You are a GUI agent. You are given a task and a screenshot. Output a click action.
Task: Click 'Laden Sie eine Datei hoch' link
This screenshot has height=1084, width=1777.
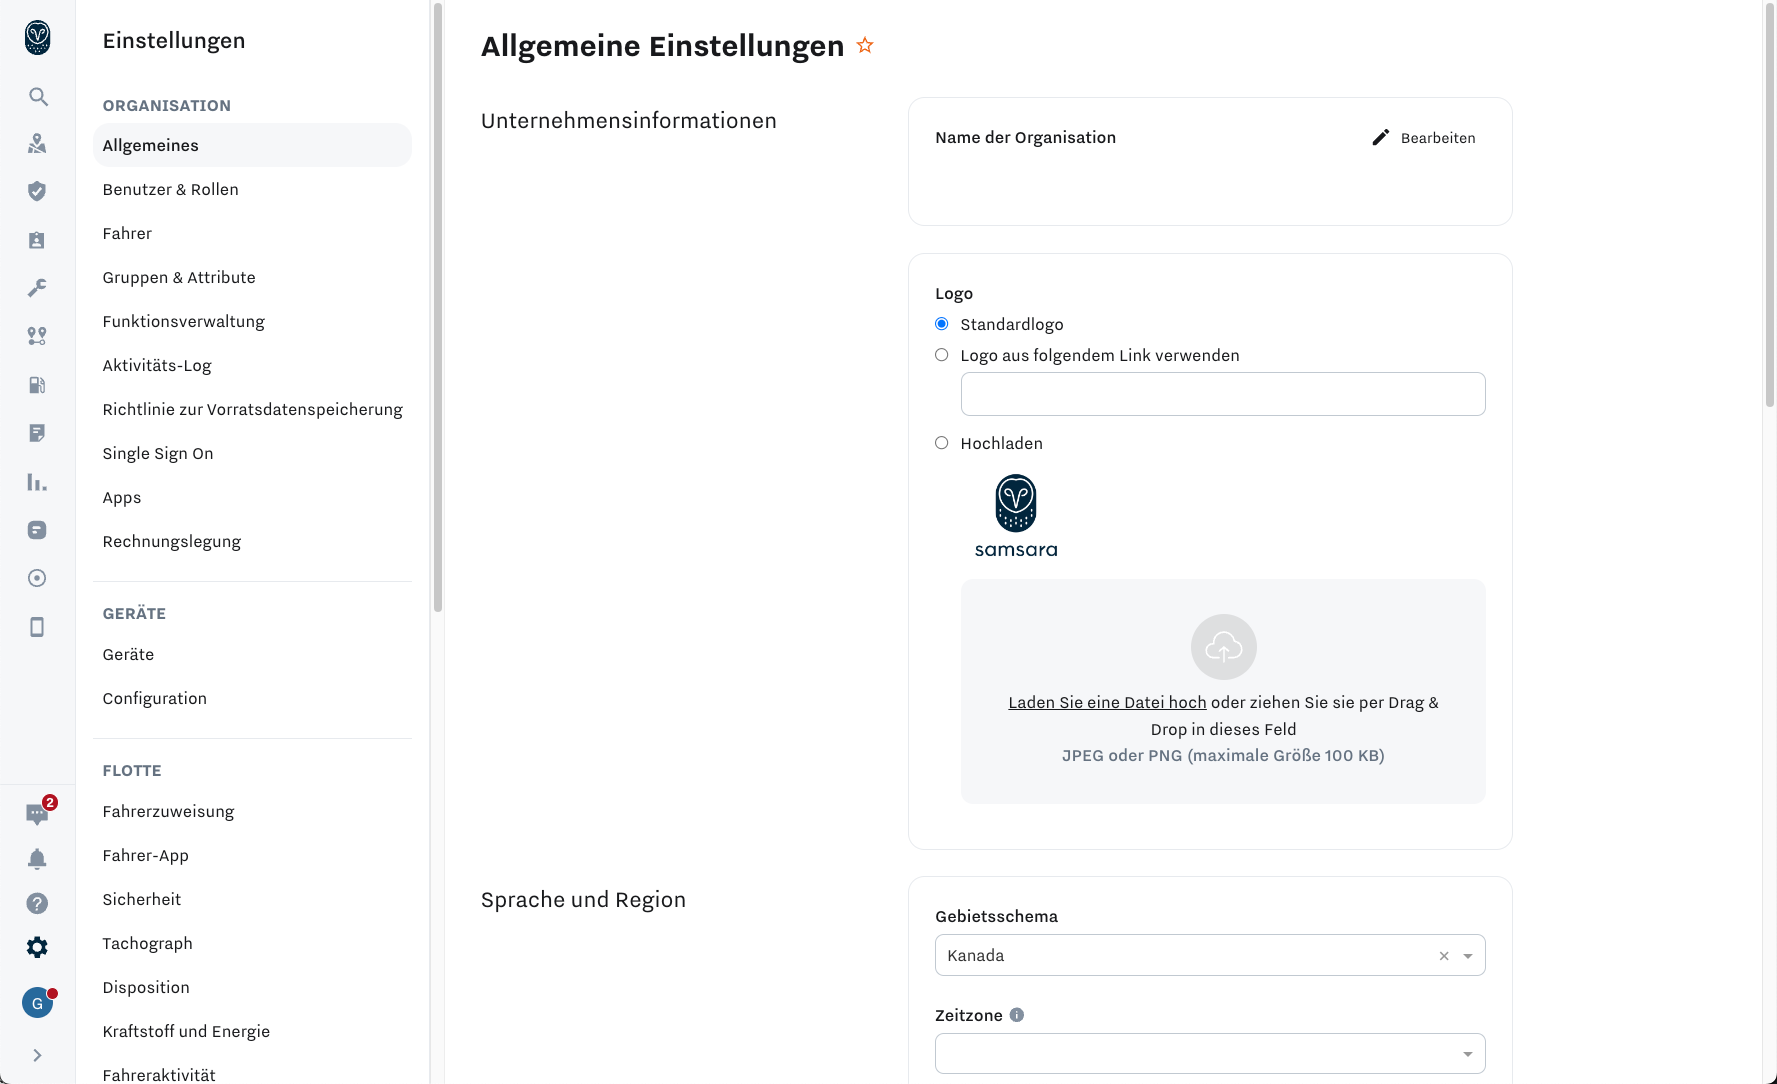(1107, 702)
